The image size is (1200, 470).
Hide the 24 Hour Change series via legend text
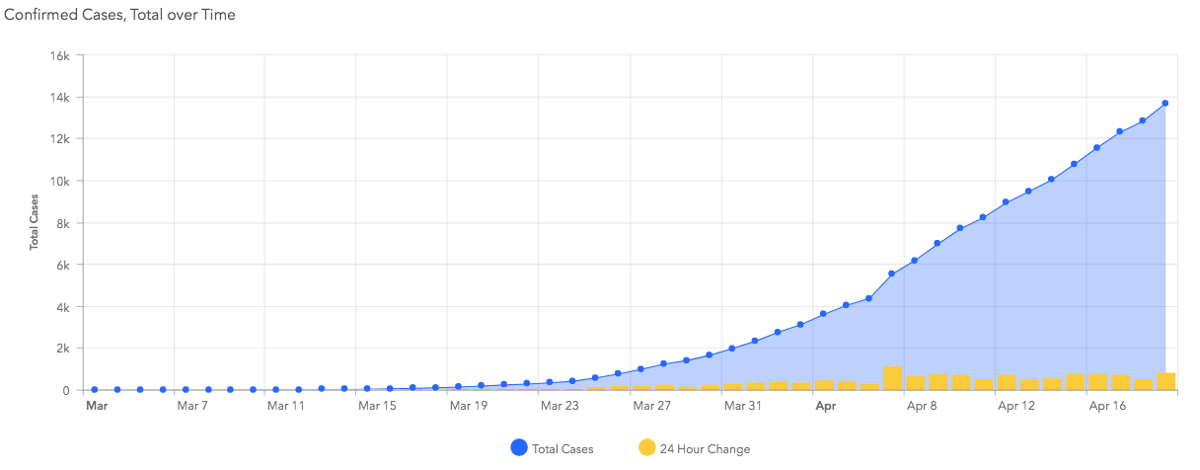[704, 449]
